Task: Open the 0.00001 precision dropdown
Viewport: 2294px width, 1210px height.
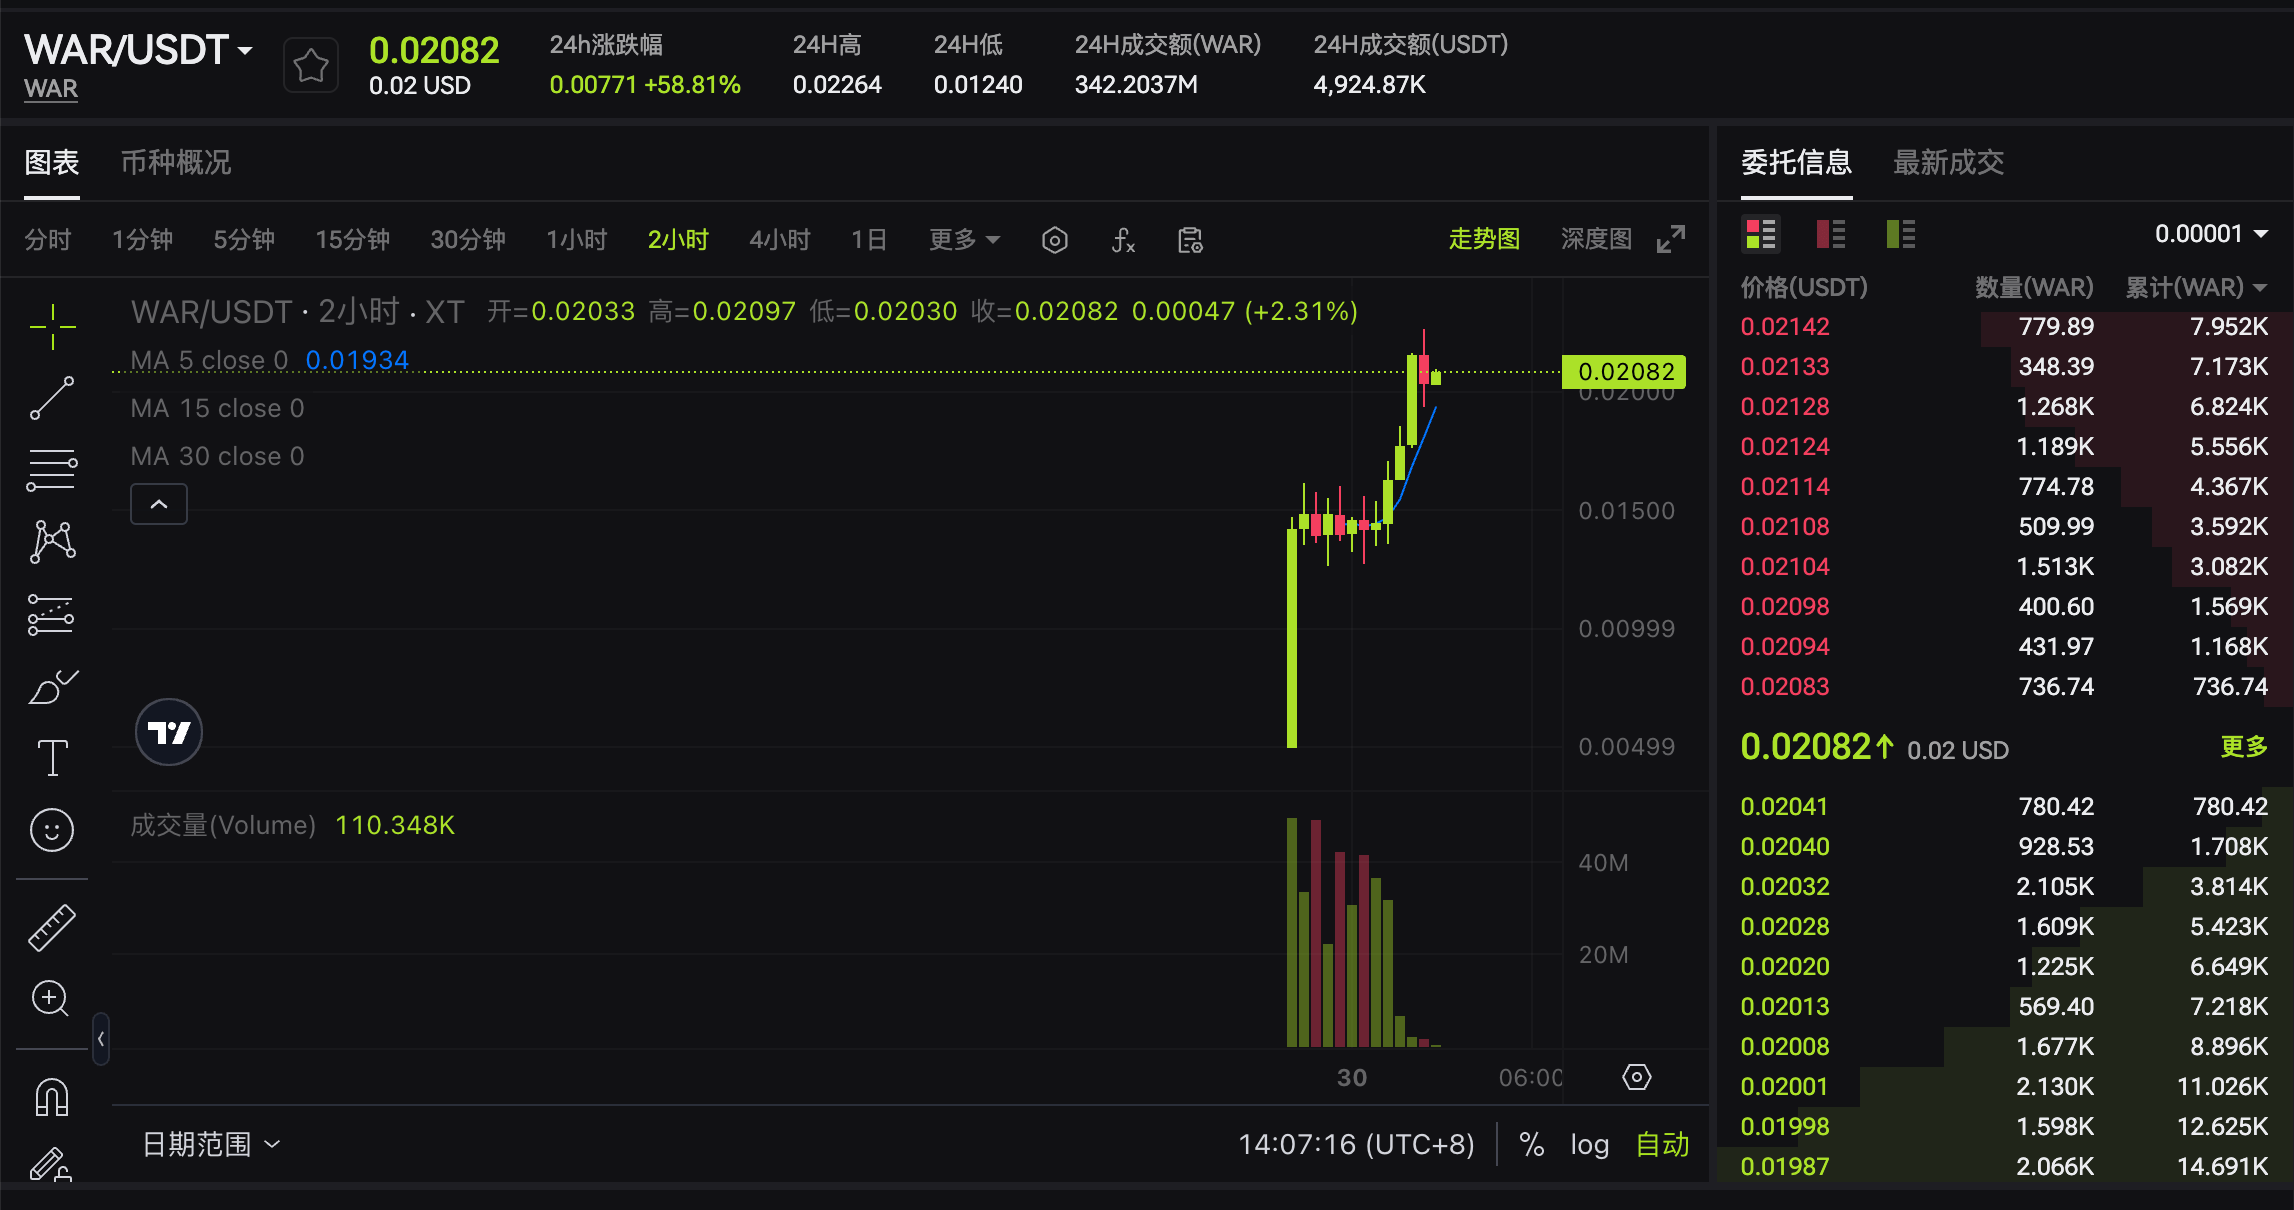Action: click(2212, 233)
